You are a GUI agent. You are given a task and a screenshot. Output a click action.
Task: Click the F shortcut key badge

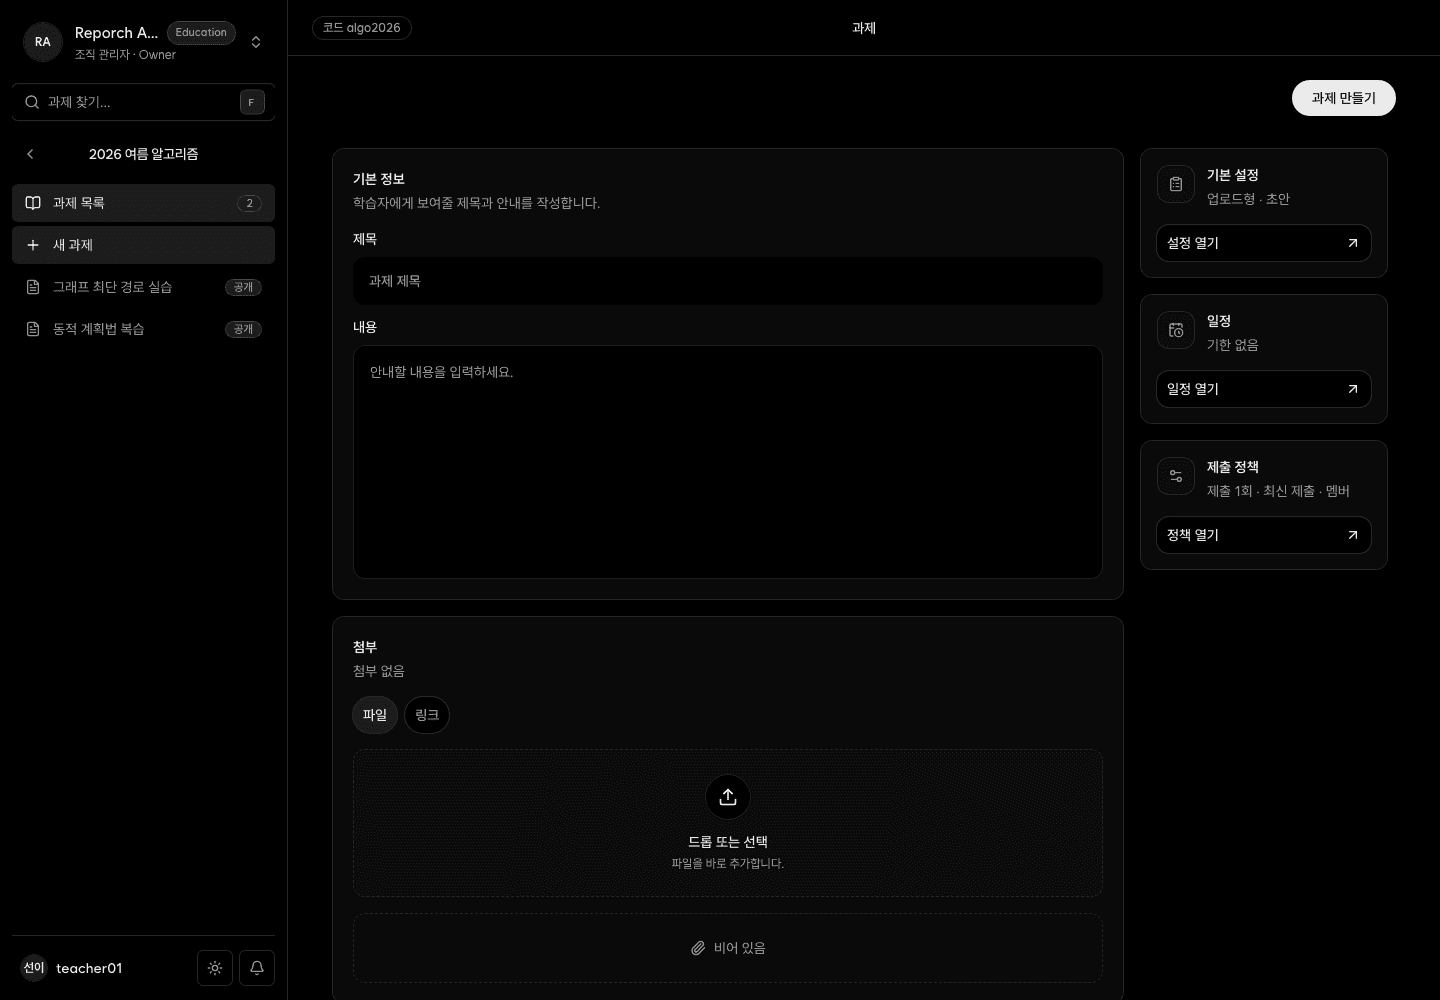pos(252,102)
